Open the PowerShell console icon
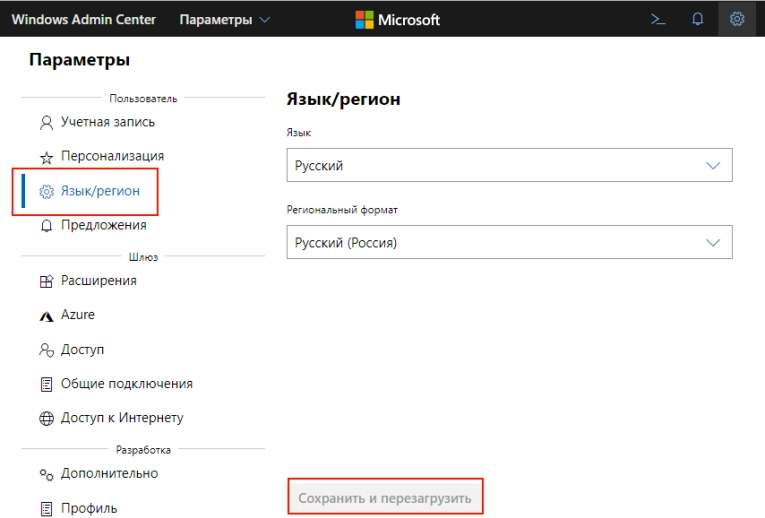This screenshot has width=765, height=518. [658, 19]
